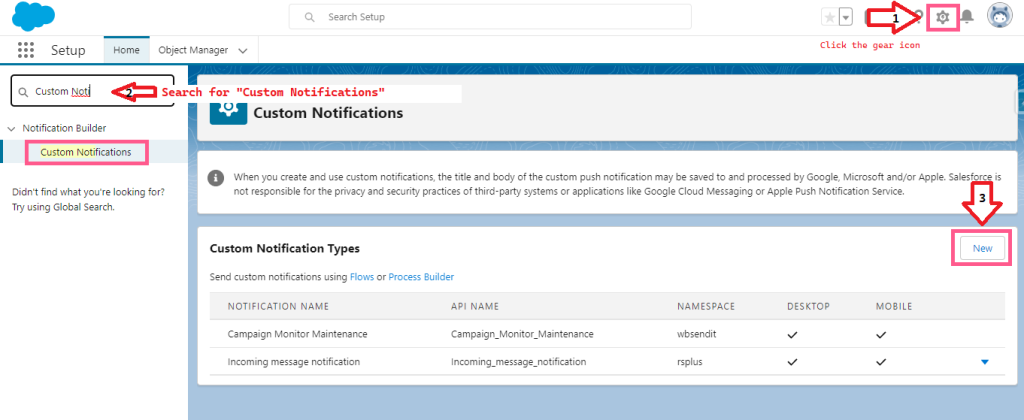The height and width of the screenshot is (420, 1024).
Task: Expand the Object Manager tab chevron
Action: tap(243, 50)
